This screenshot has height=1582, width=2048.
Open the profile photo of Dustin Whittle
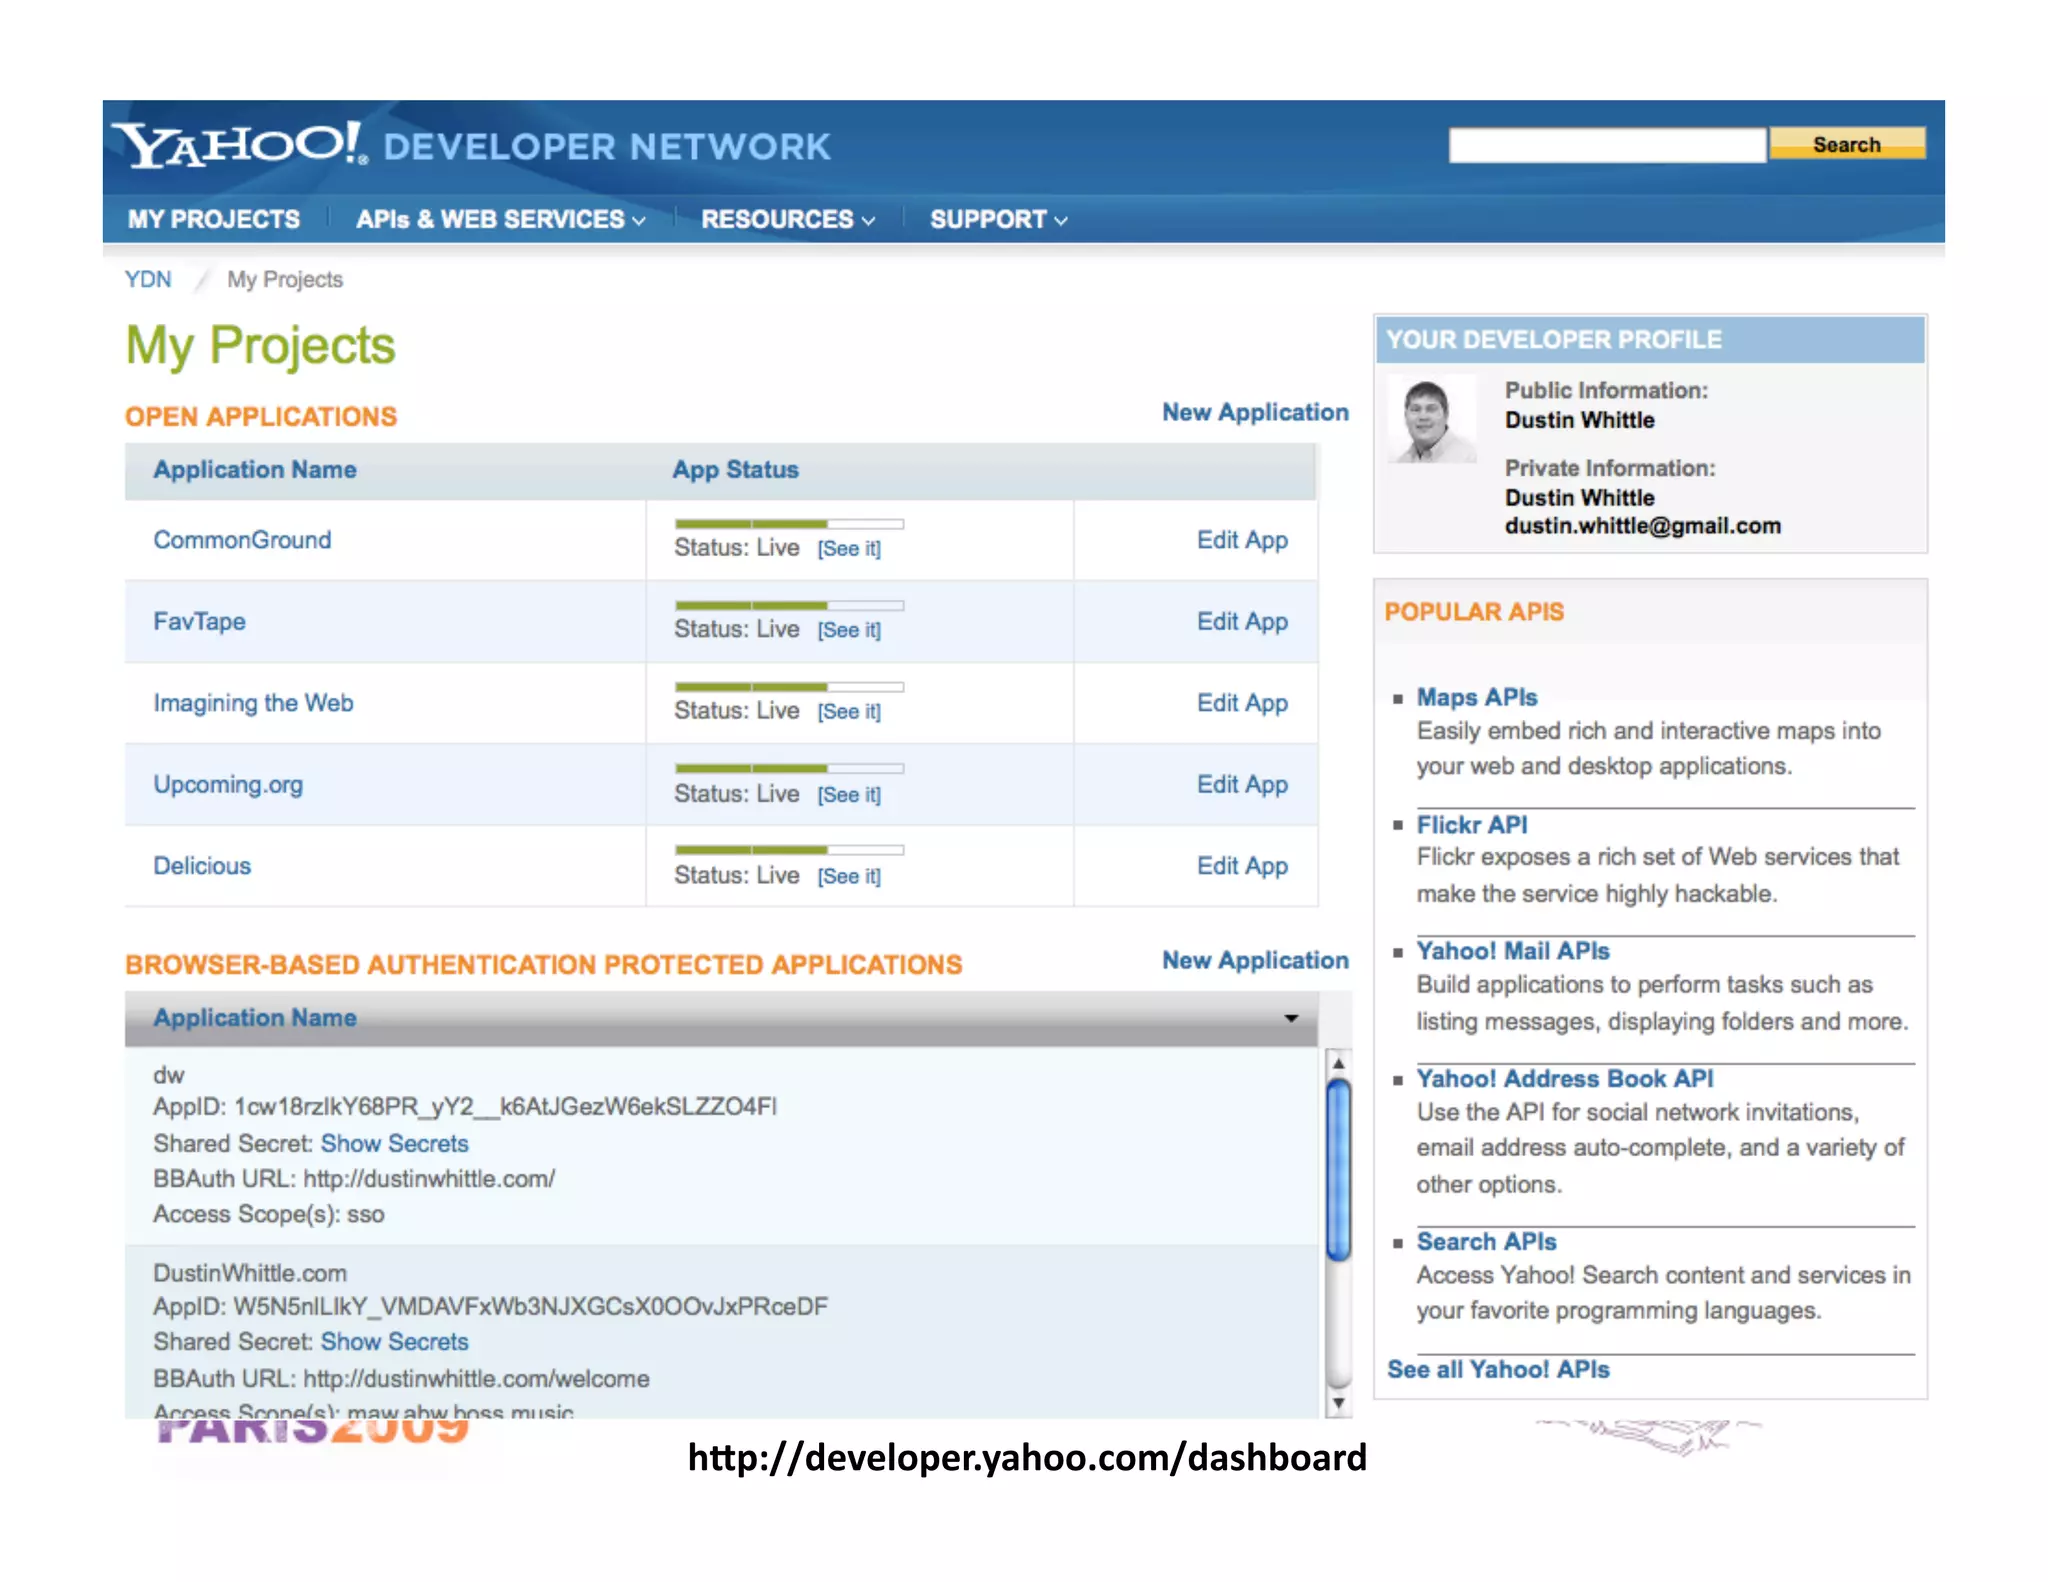[x=1432, y=419]
